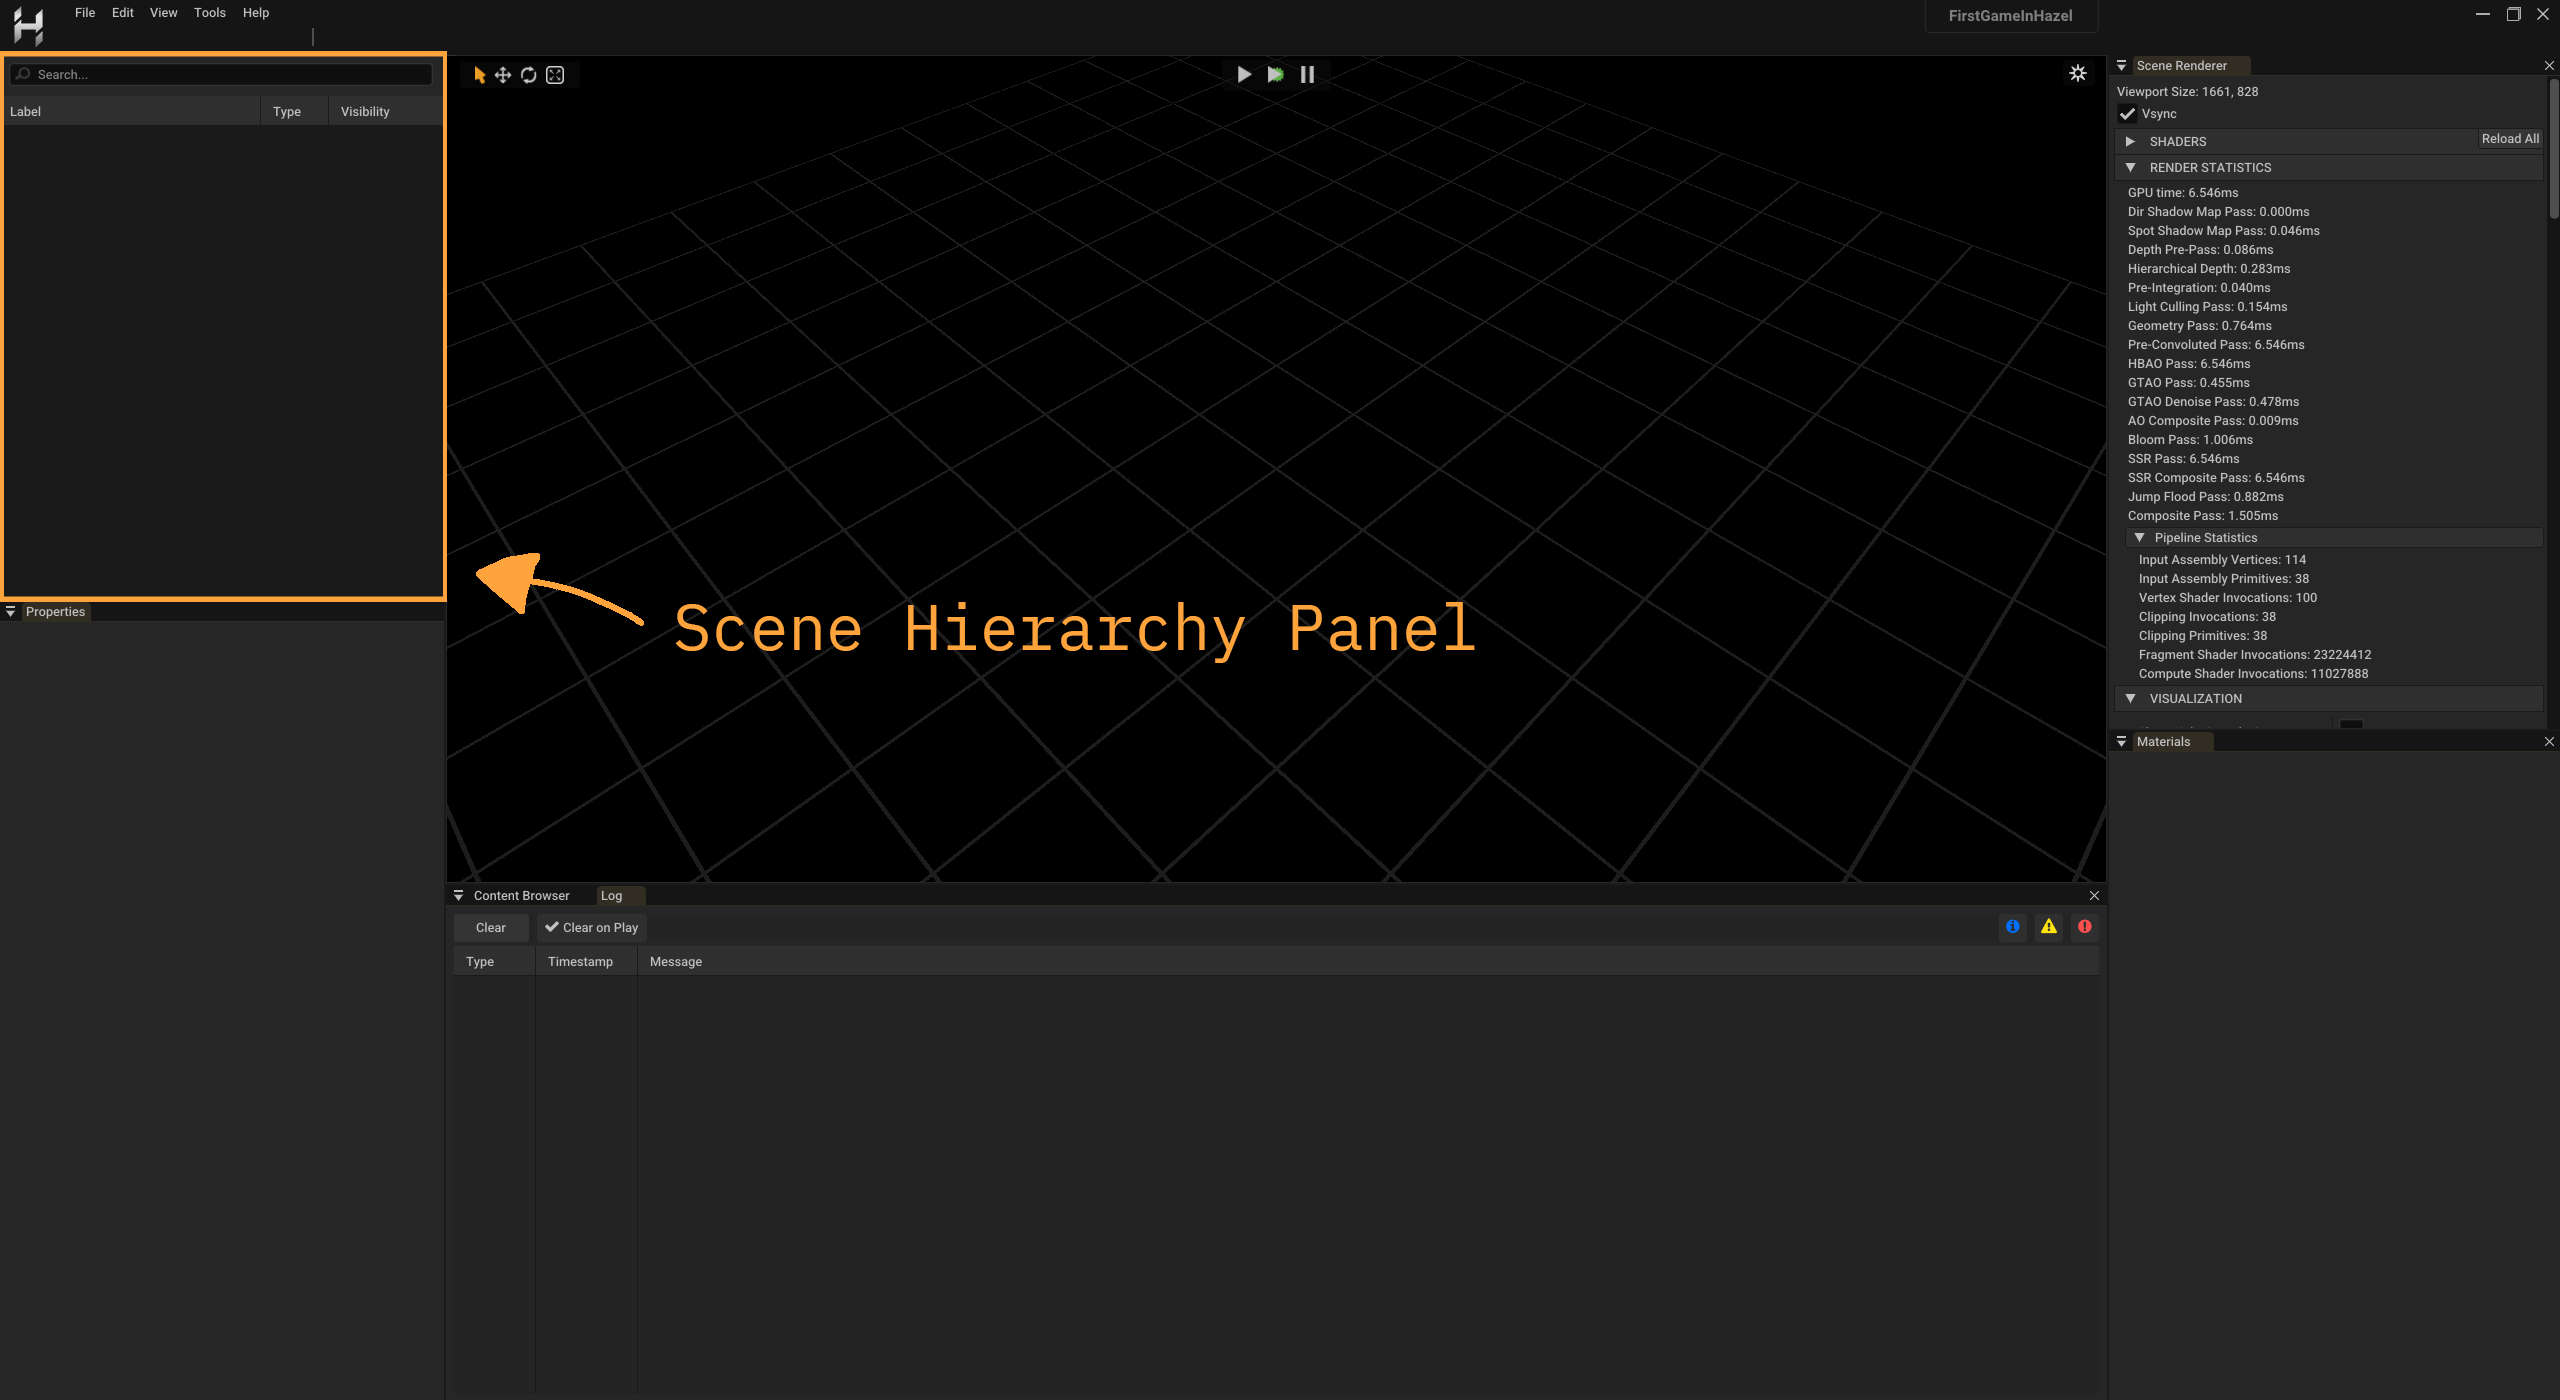The height and width of the screenshot is (1400, 2560).
Task: Collapse the RENDER STATISTICS section
Action: coord(2131,167)
